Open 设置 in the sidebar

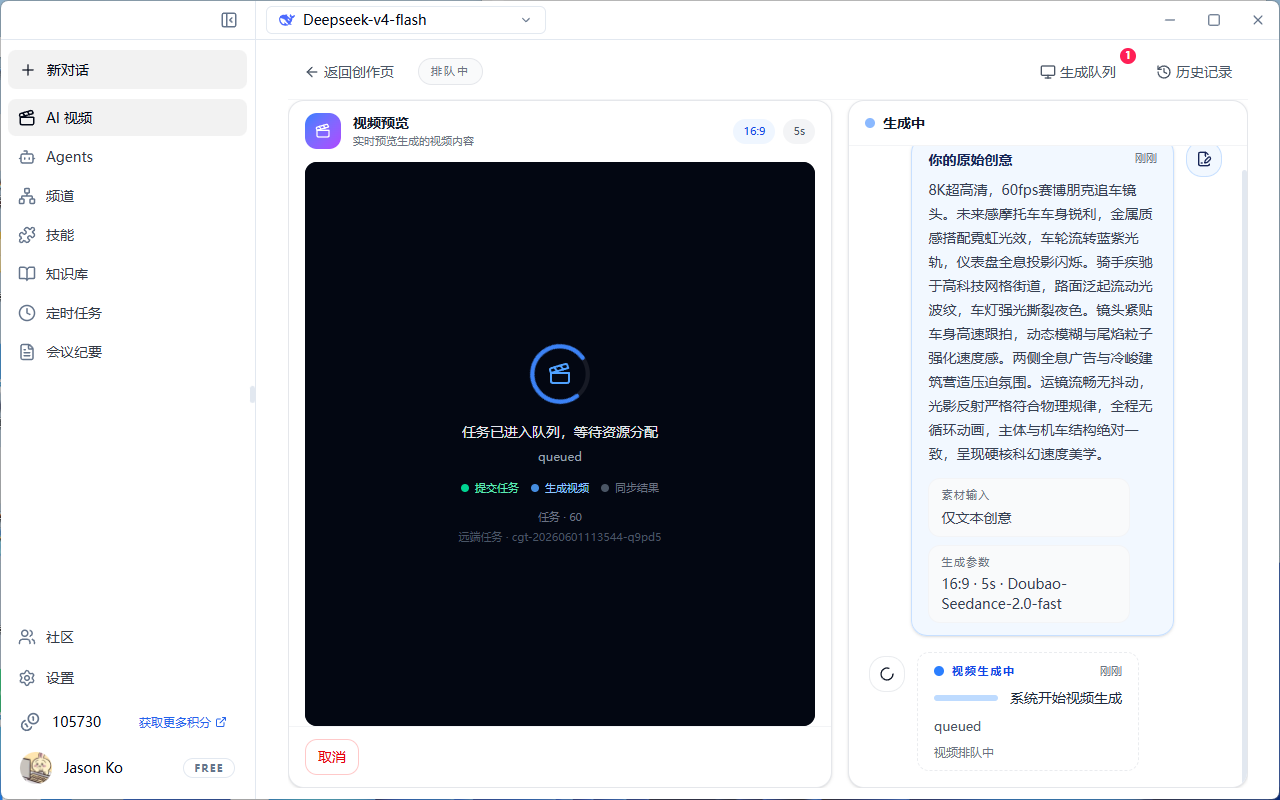coord(127,678)
